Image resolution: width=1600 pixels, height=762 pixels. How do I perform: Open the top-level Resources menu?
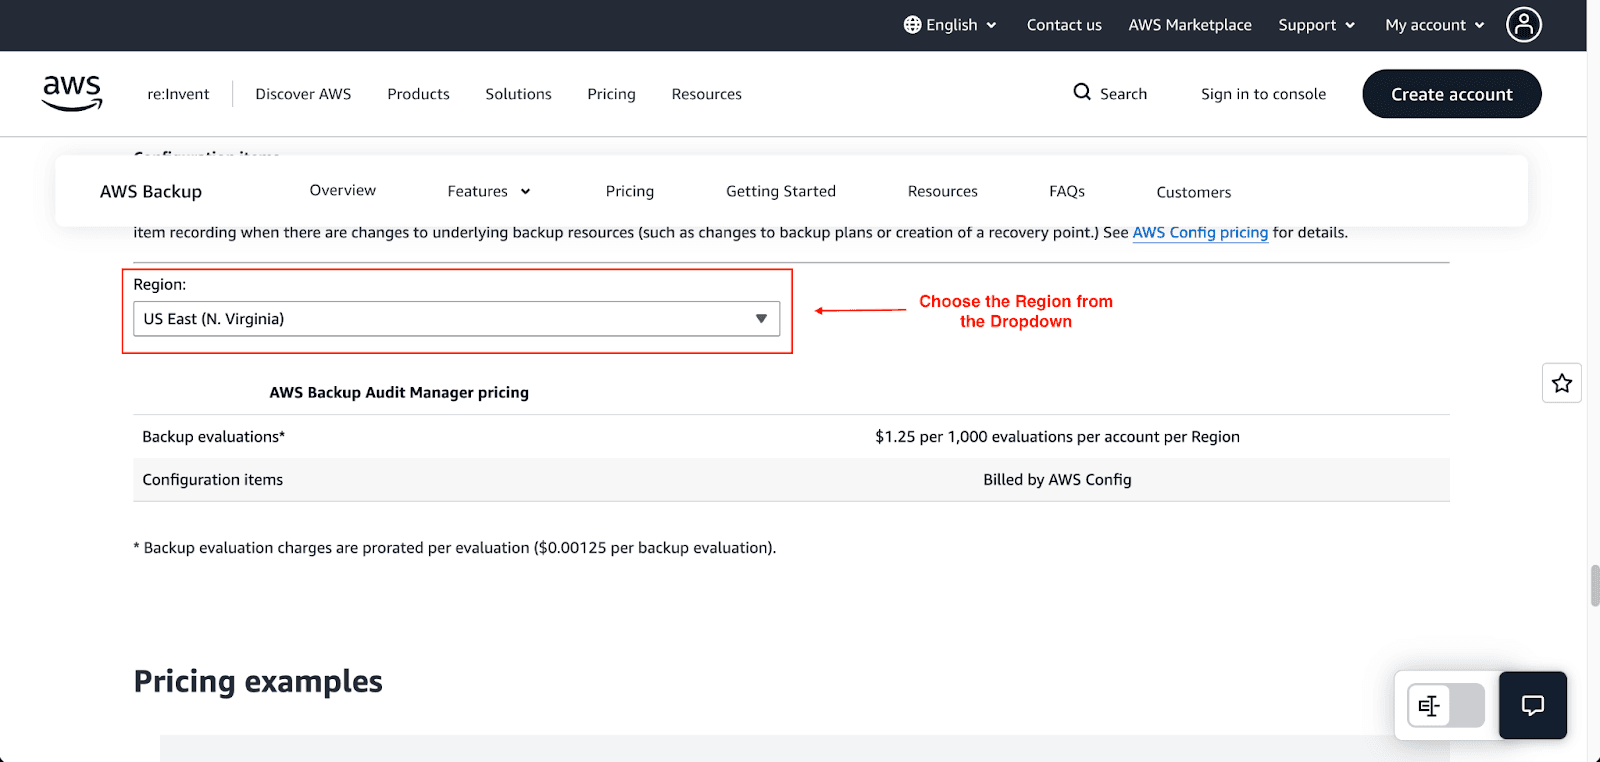pyautogui.click(x=706, y=94)
